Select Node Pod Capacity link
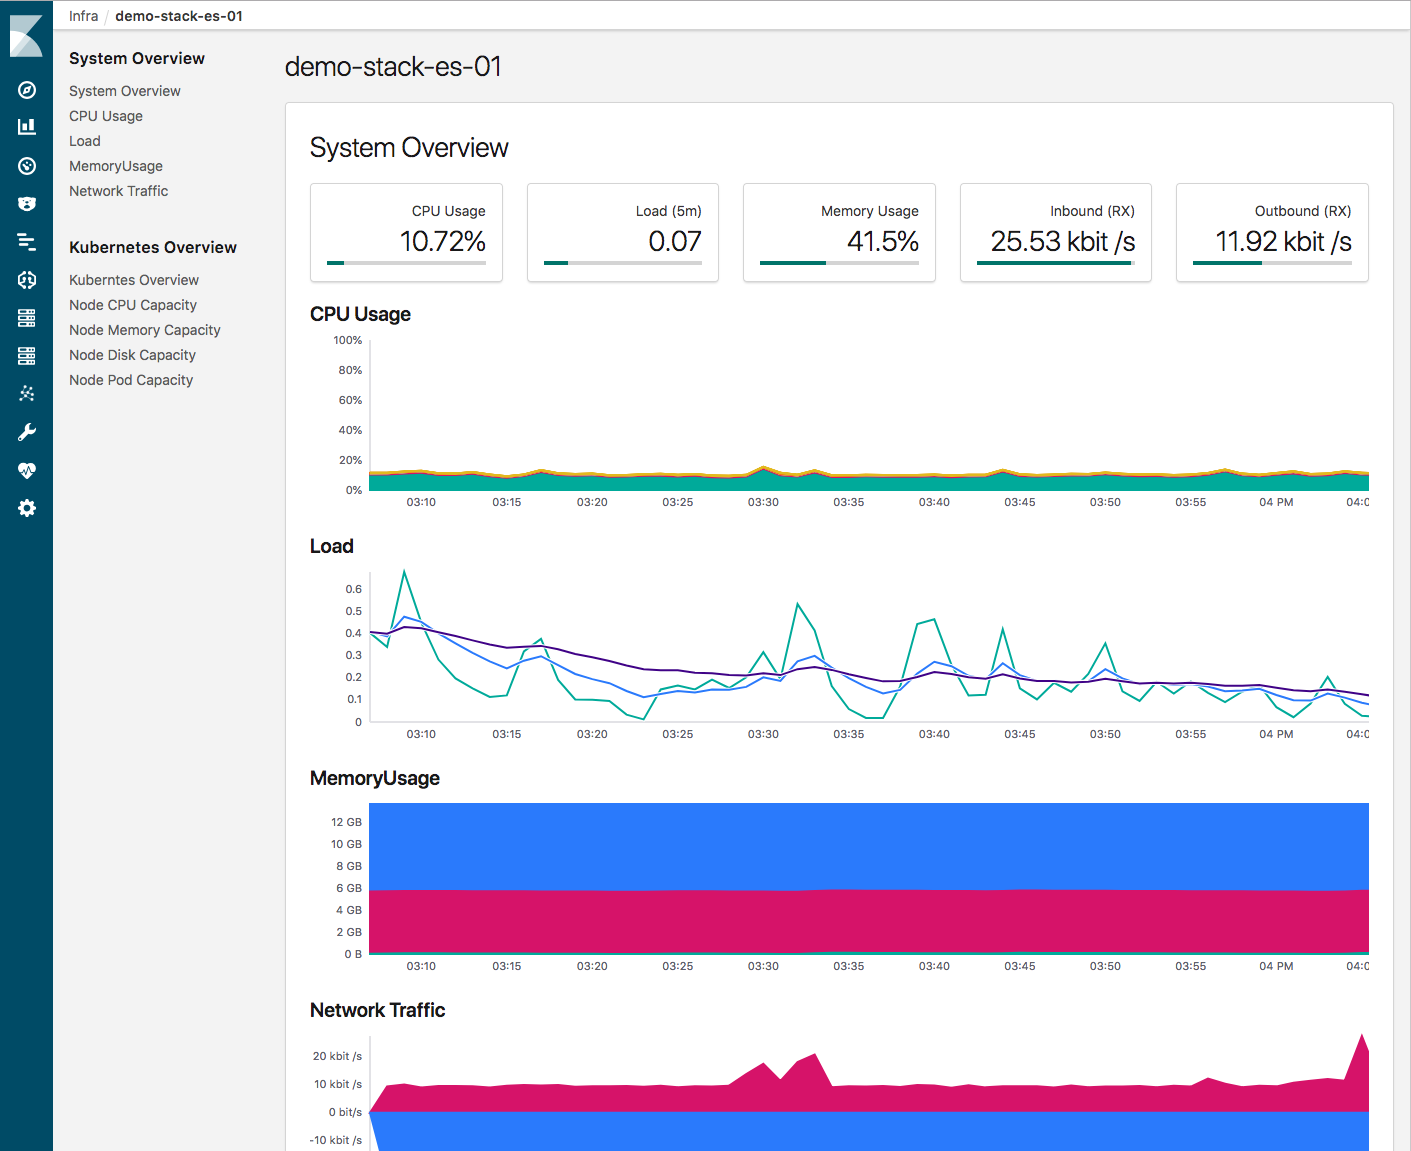 (x=131, y=380)
